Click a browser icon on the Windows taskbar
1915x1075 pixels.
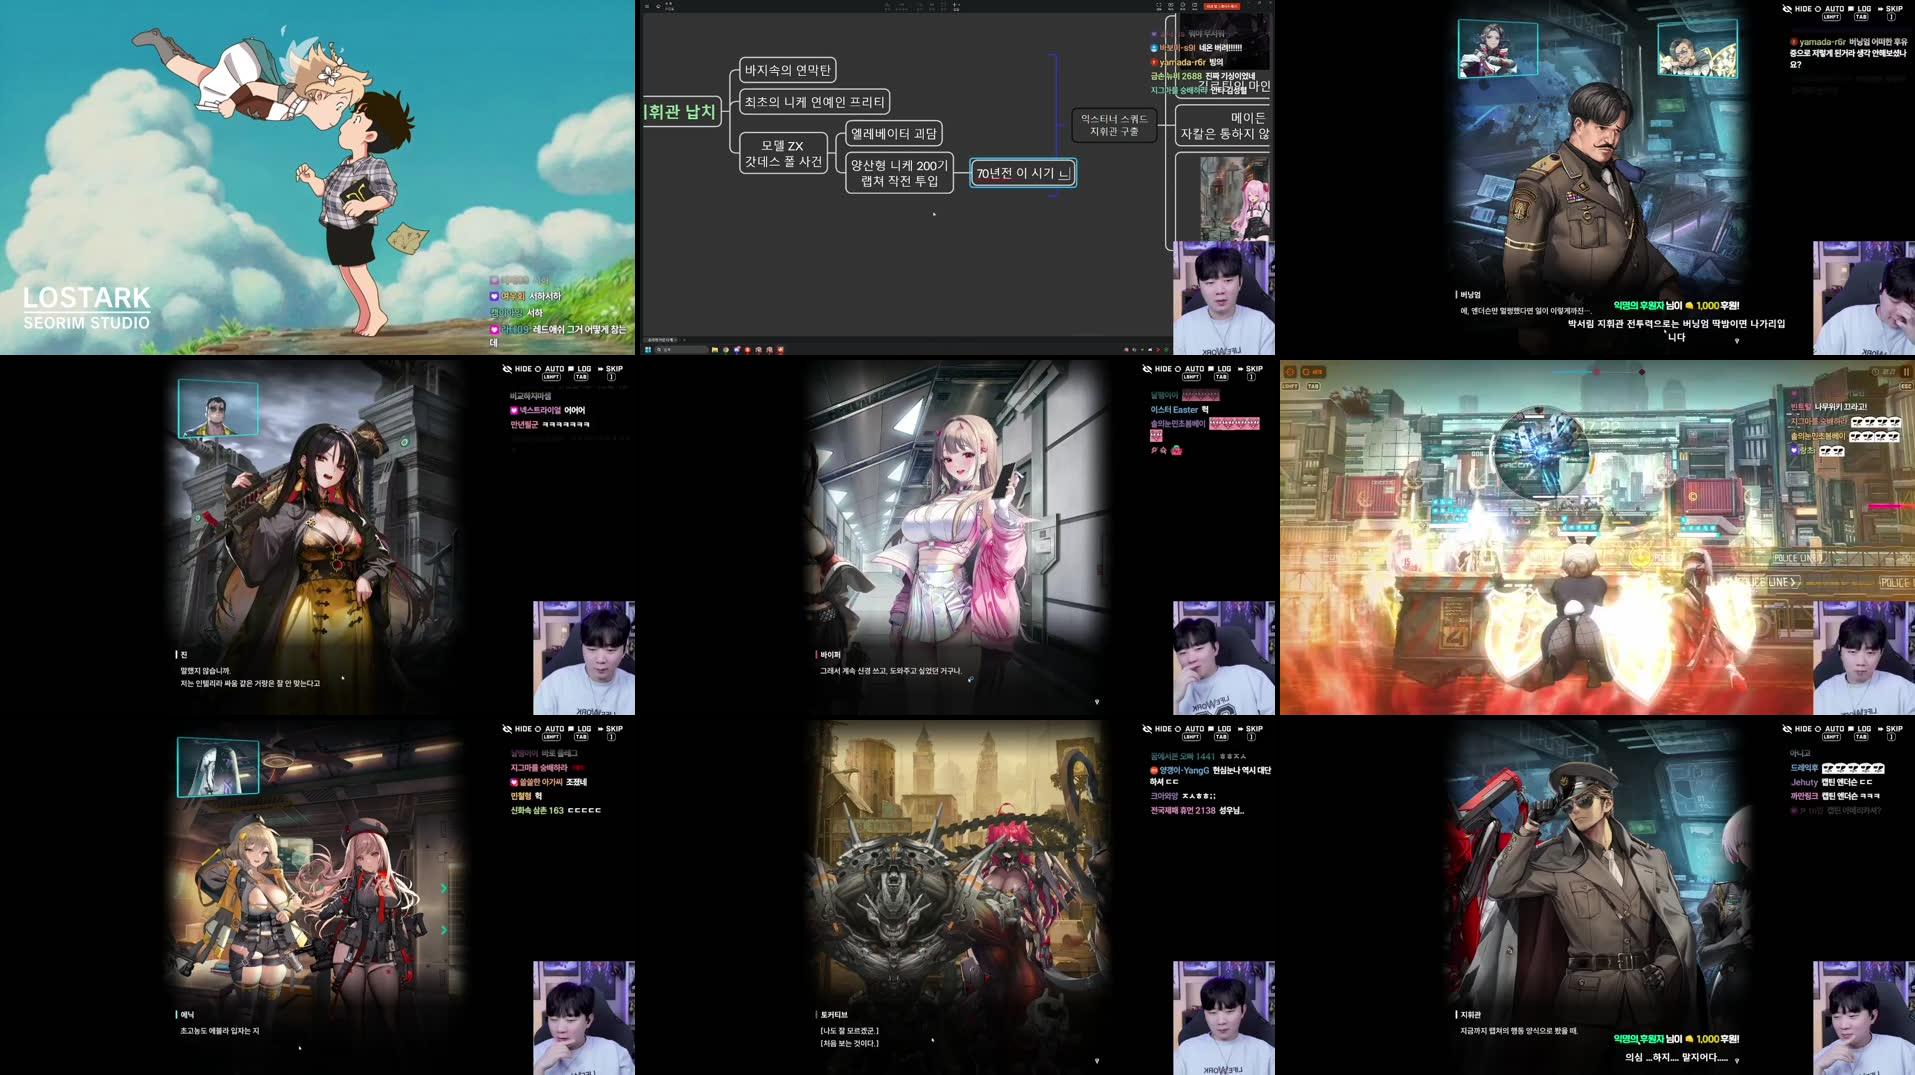pos(726,350)
